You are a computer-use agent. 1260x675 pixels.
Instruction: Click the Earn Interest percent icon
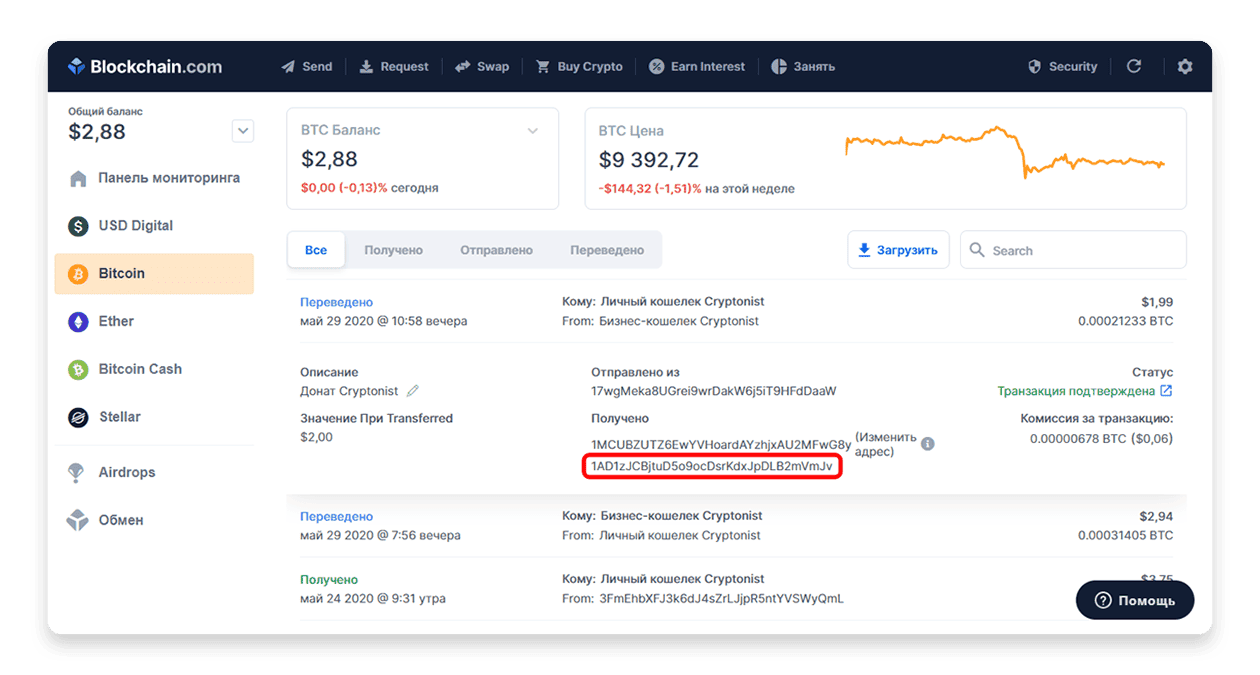(x=657, y=67)
